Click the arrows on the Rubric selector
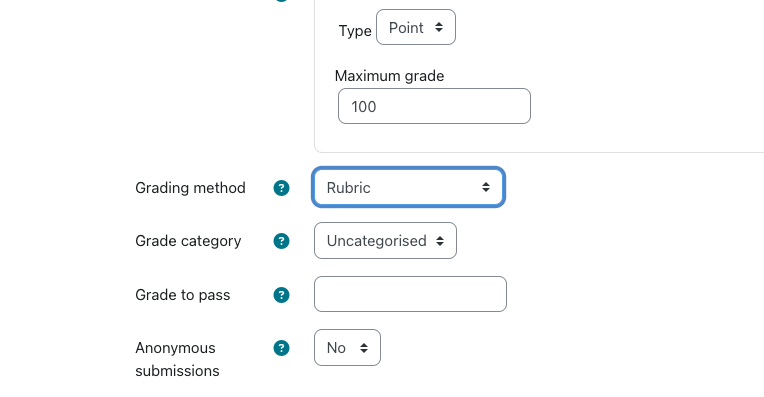Image resolution: width=764 pixels, height=397 pixels. tap(486, 187)
